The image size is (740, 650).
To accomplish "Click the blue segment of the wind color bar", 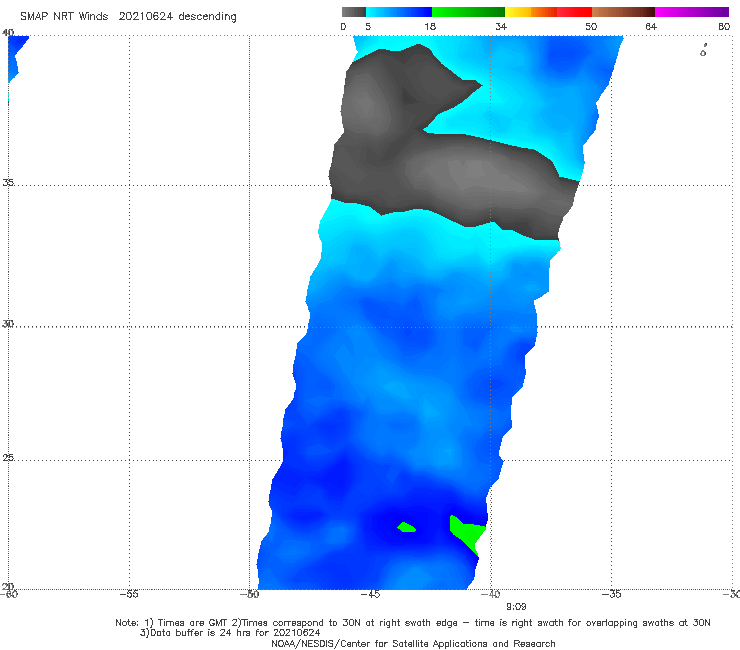I will tap(399, 12).
